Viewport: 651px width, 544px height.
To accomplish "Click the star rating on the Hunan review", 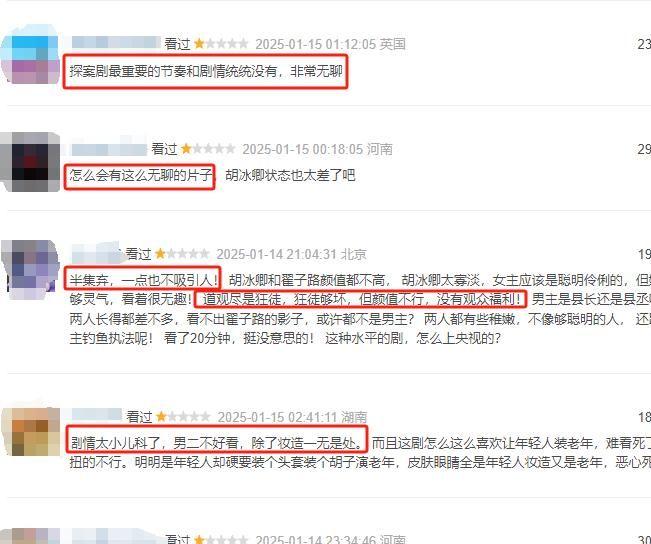I will click(183, 417).
